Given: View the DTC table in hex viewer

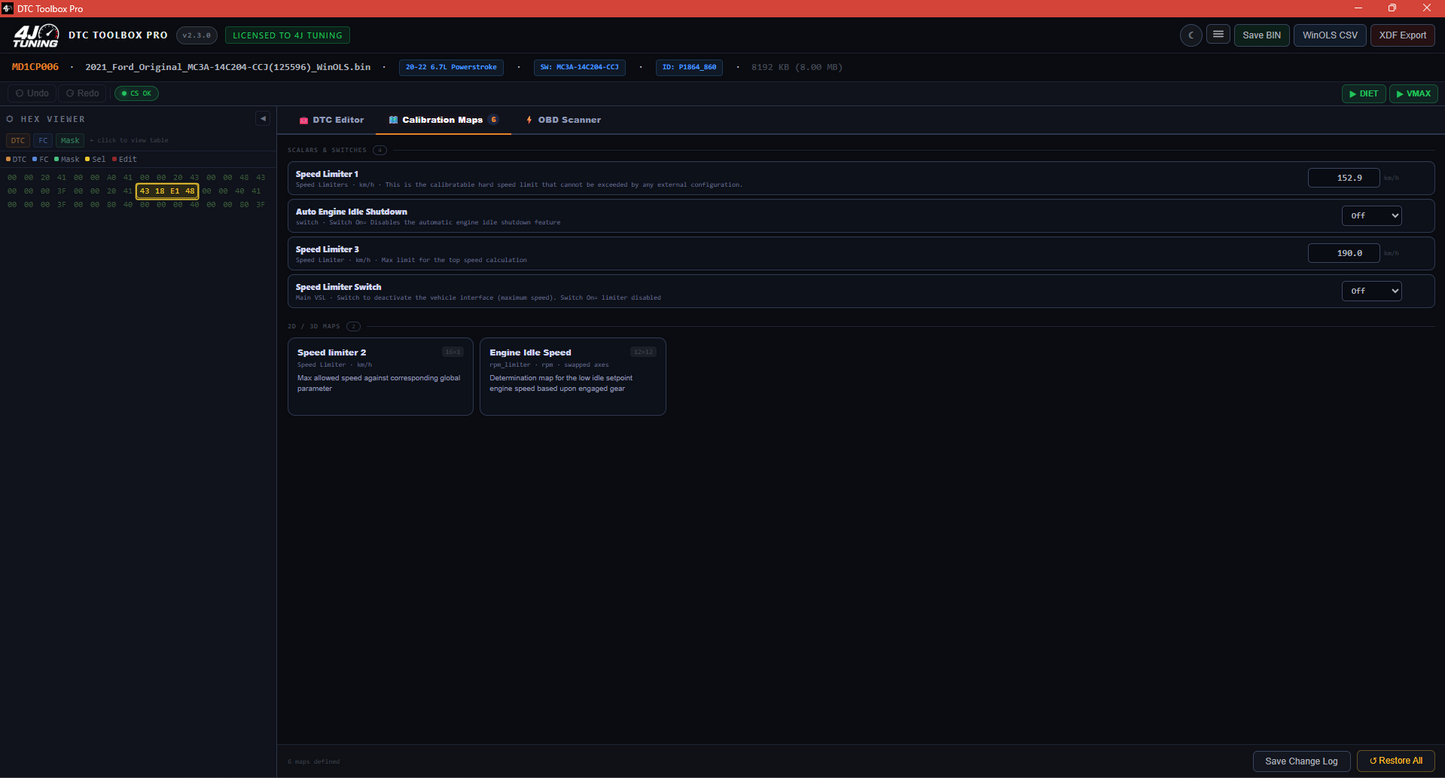Looking at the screenshot, I should point(18,141).
